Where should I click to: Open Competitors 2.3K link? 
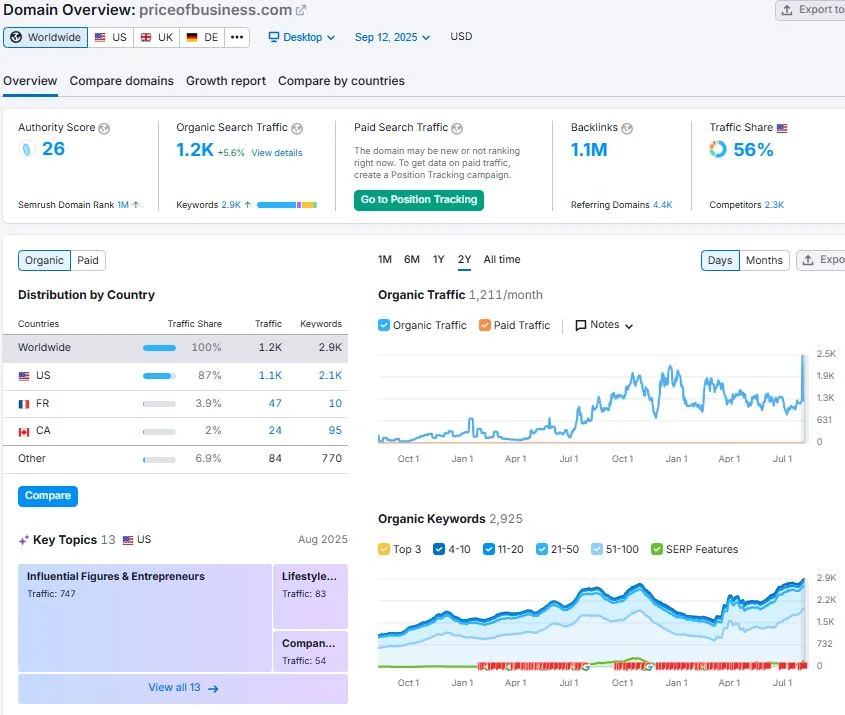pos(774,205)
